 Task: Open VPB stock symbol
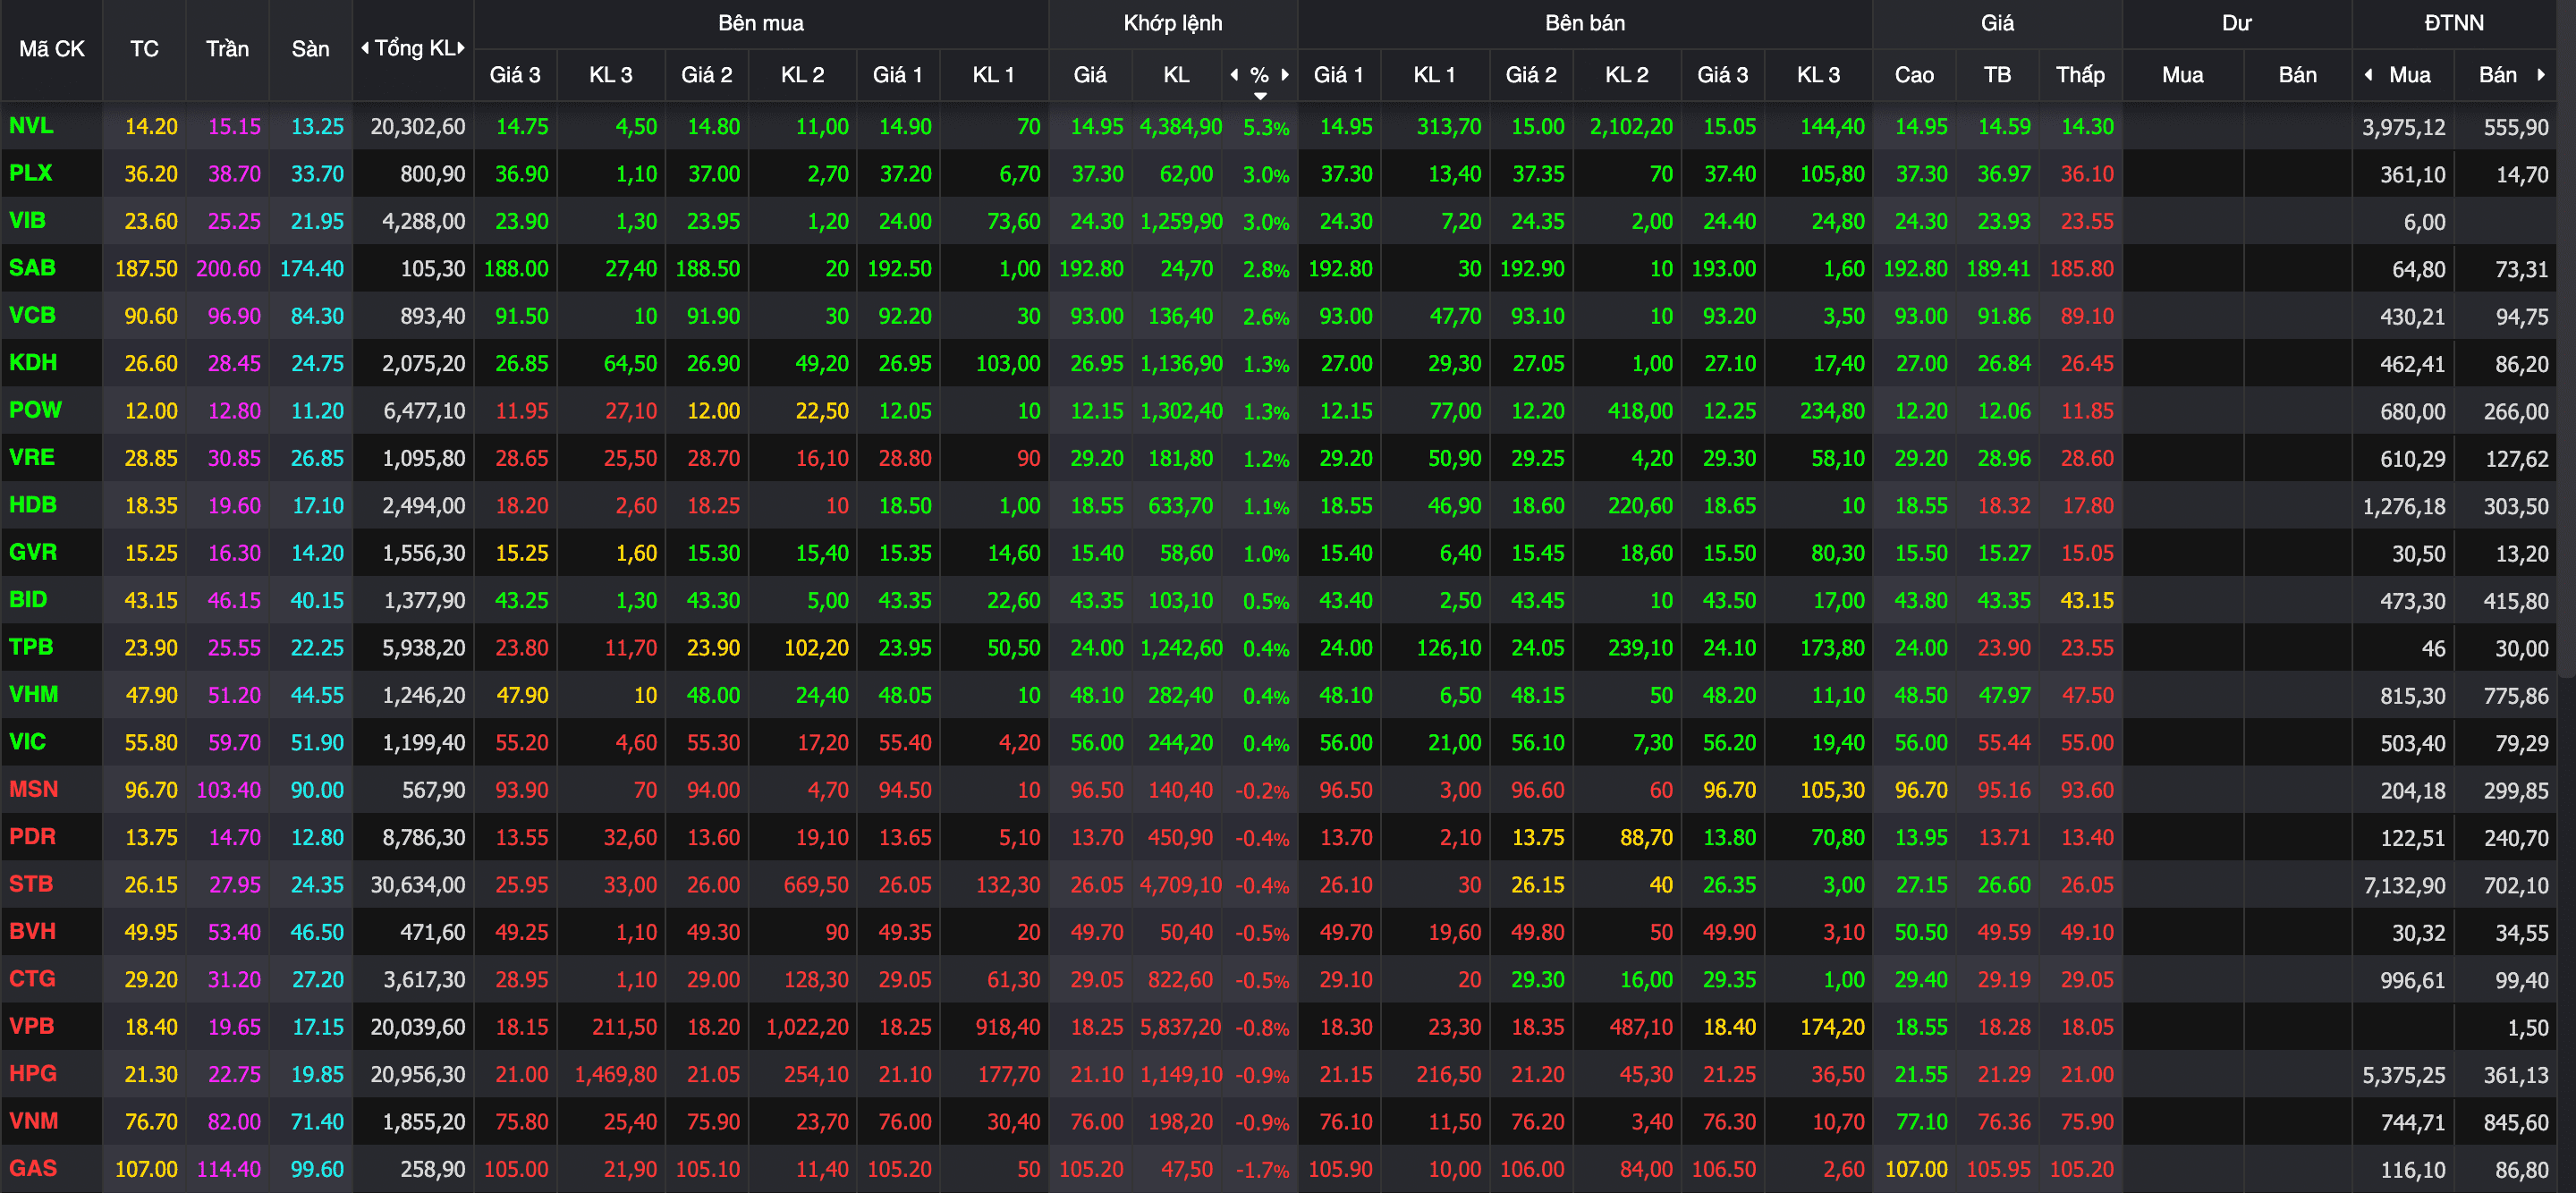pyautogui.click(x=31, y=1026)
